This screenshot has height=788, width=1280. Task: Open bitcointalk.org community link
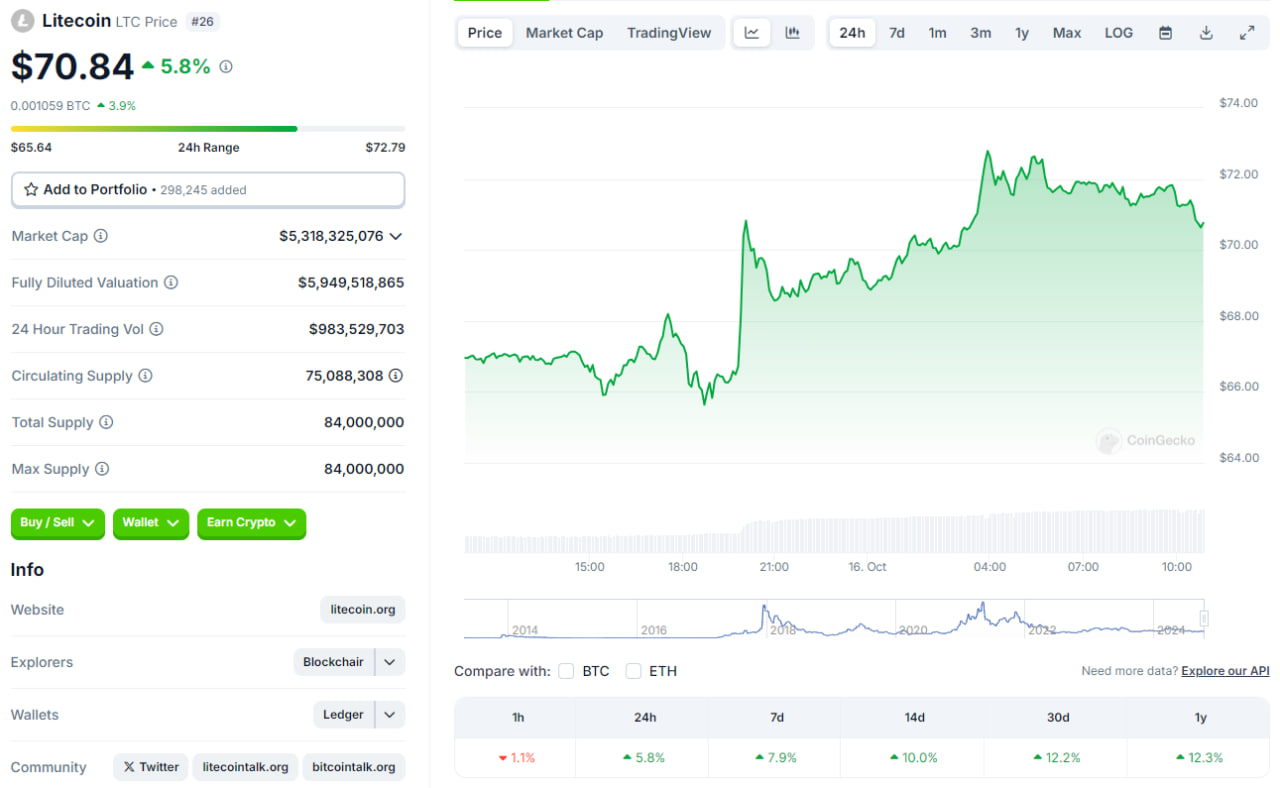pyautogui.click(x=353, y=767)
